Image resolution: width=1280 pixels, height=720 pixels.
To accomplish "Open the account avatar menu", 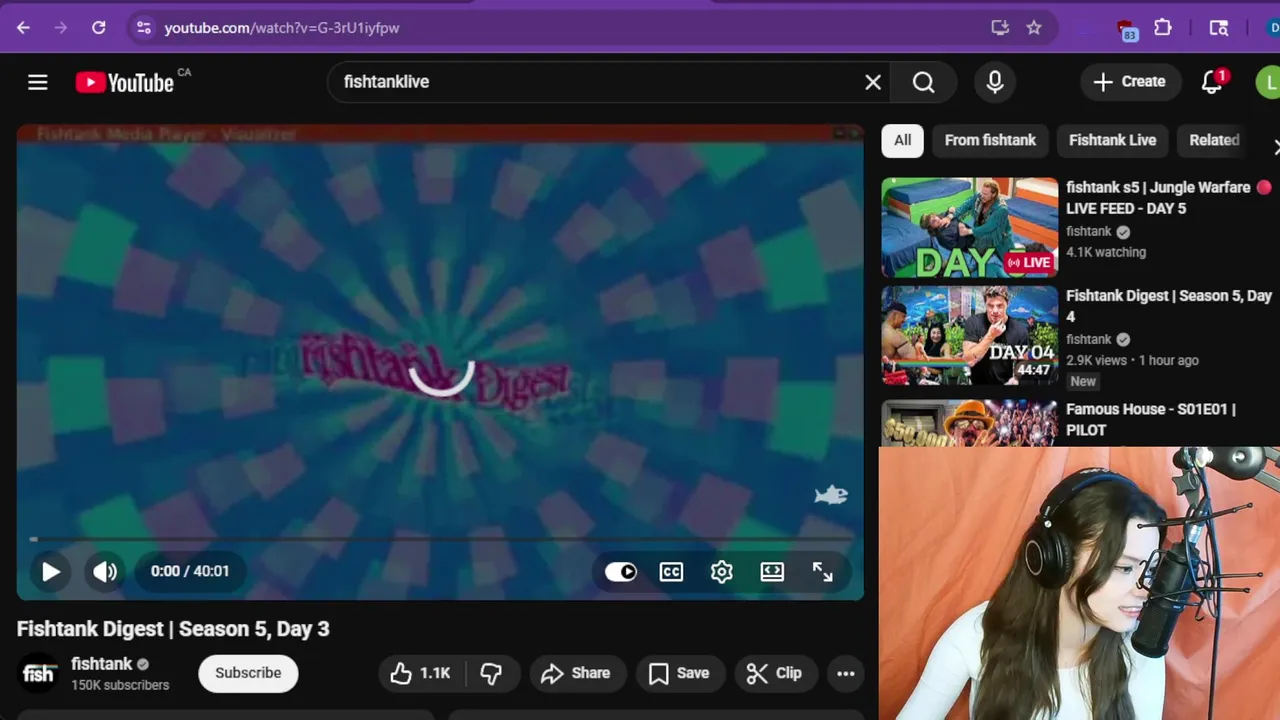I will point(1268,82).
